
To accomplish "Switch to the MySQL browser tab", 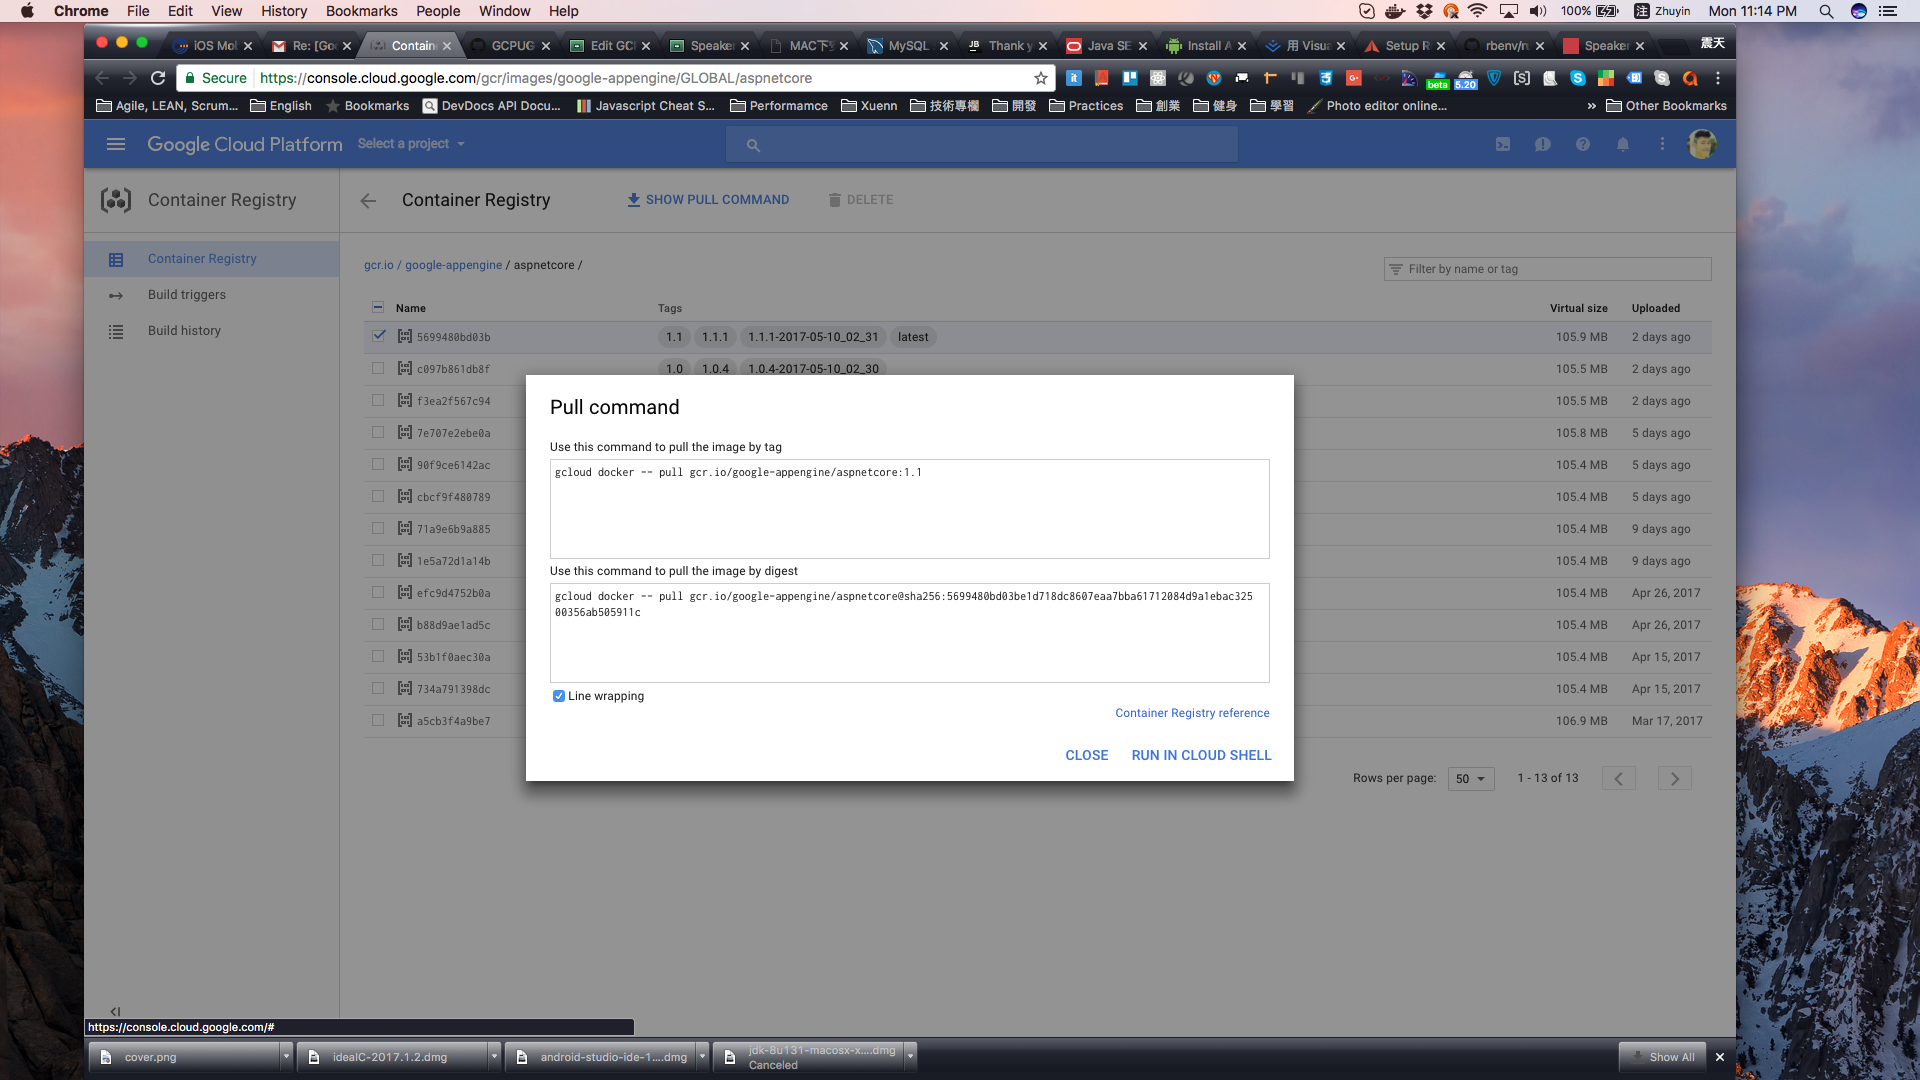I will [908, 46].
